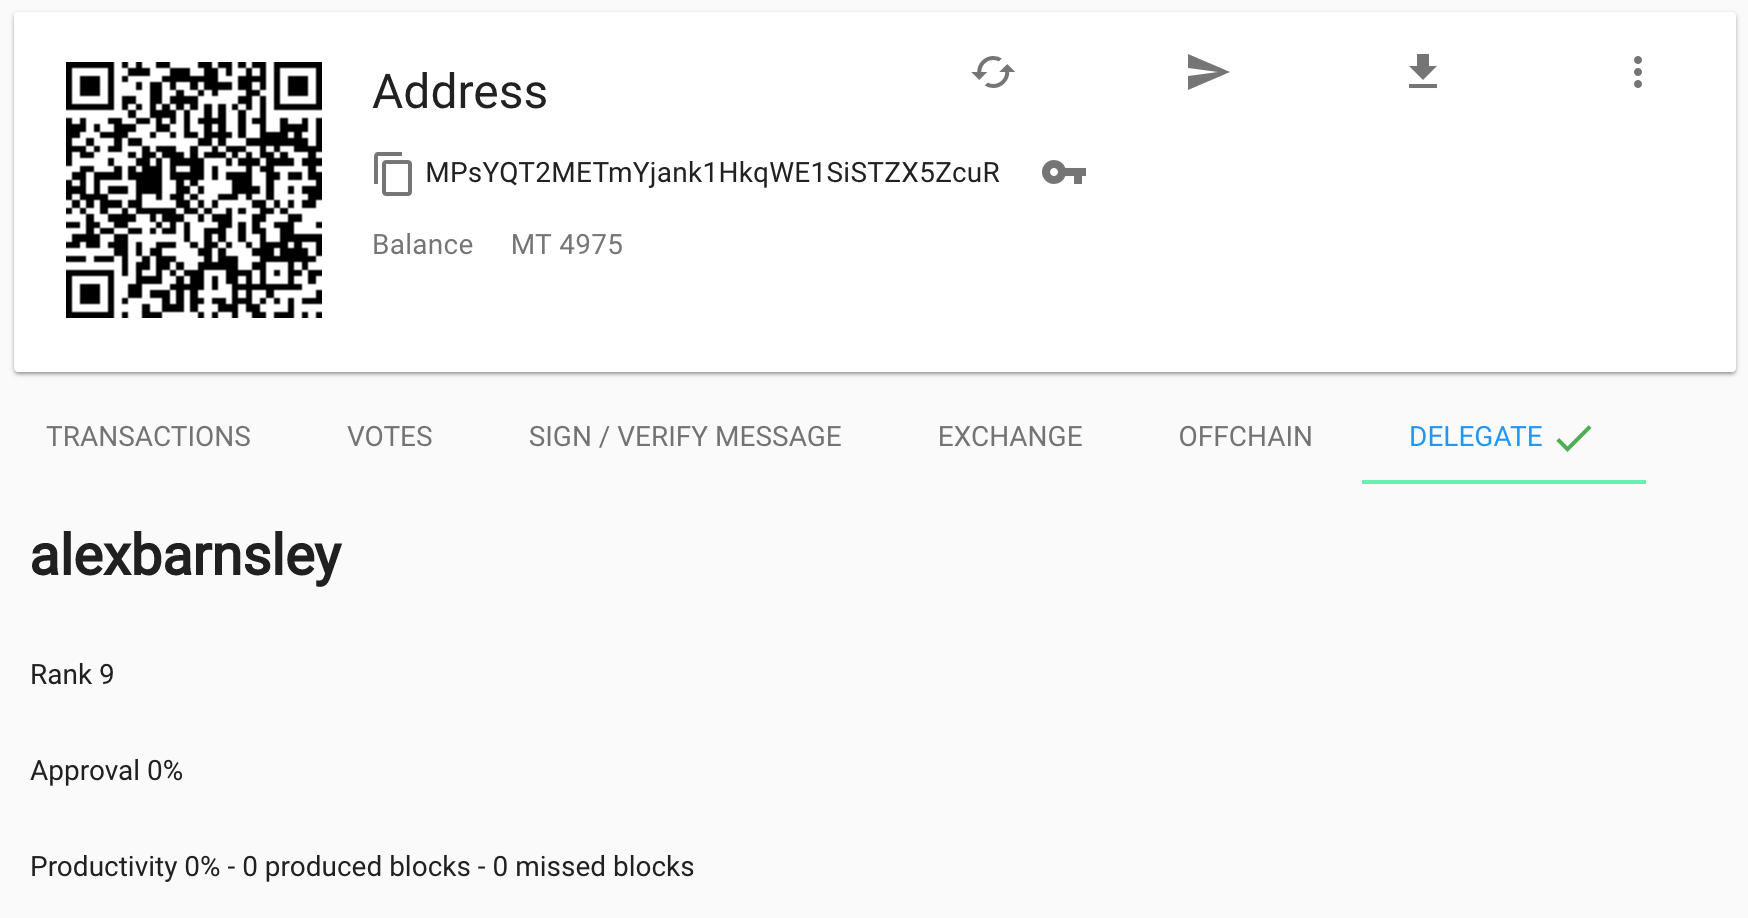The width and height of the screenshot is (1748, 918).
Task: Open the TRANSACTIONS tab
Action: (148, 437)
